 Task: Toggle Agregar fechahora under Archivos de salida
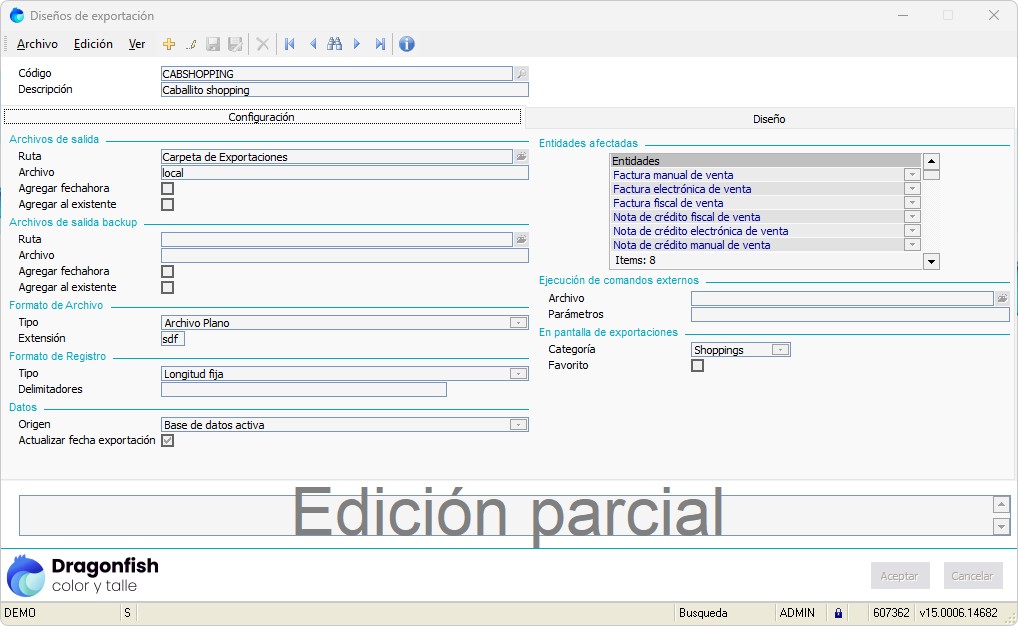168,189
